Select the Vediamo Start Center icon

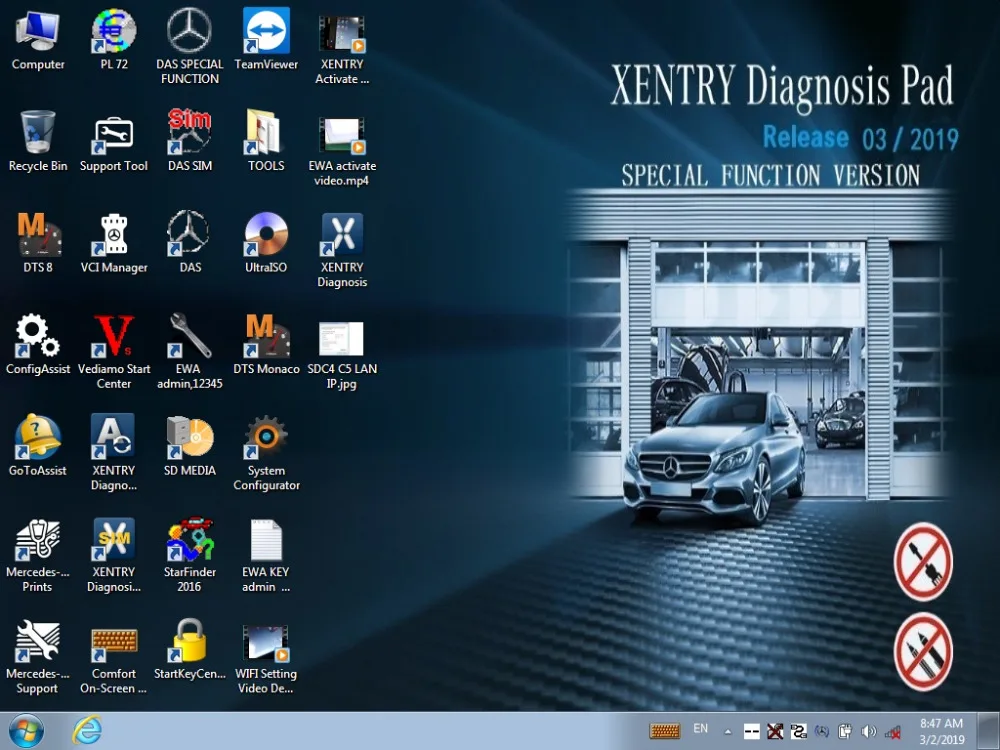(114, 351)
